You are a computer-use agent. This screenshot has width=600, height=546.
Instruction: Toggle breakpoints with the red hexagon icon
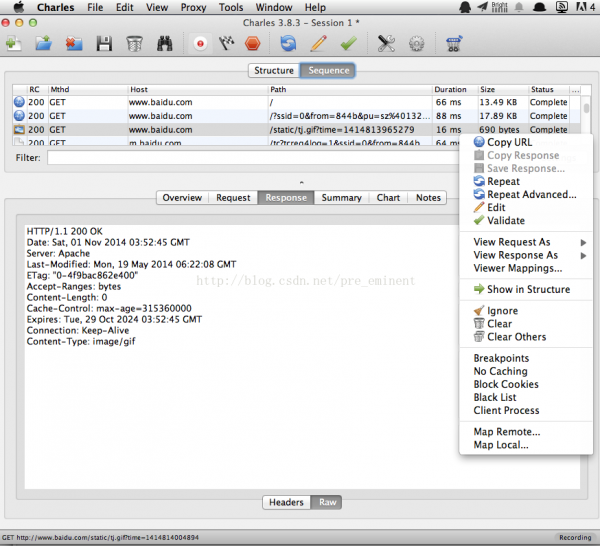[x=253, y=43]
